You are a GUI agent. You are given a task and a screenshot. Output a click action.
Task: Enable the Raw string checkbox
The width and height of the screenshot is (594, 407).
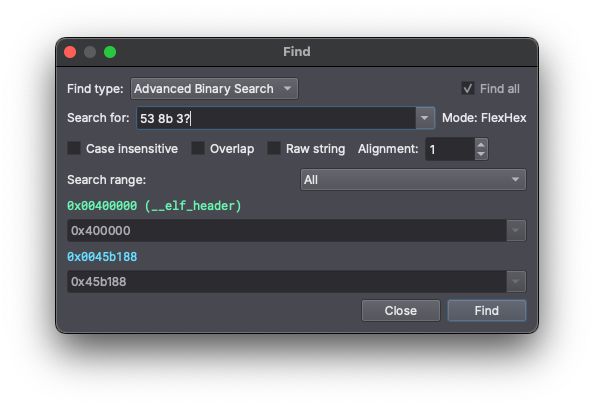[274, 148]
